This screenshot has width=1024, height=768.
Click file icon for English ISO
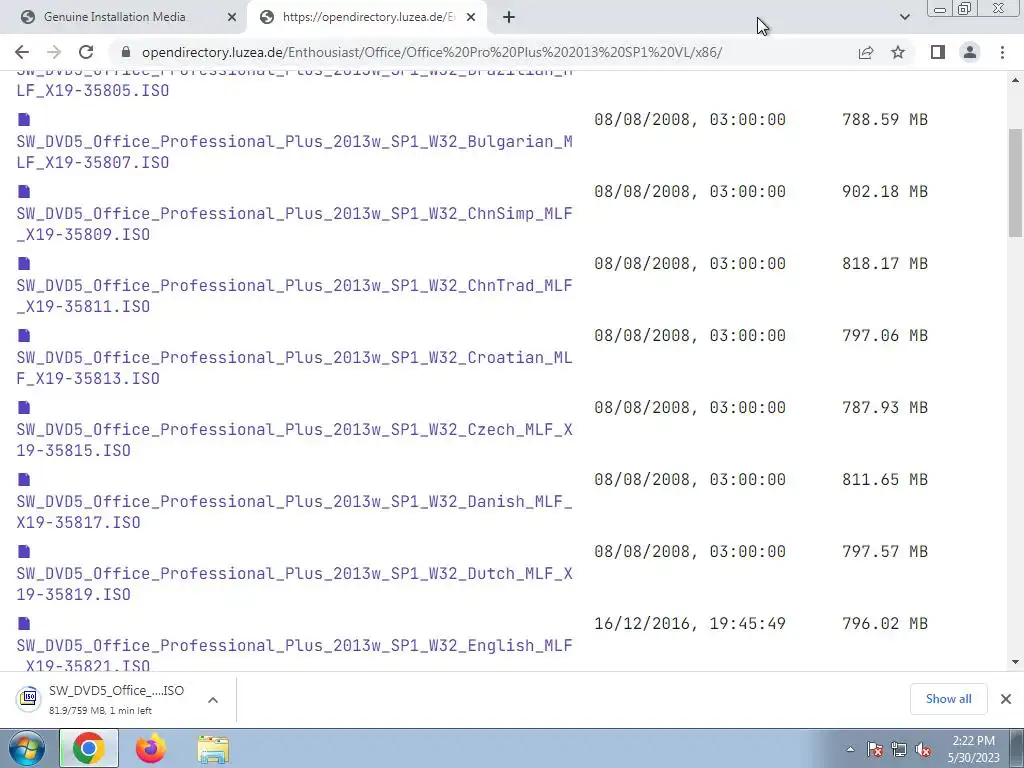pos(24,623)
